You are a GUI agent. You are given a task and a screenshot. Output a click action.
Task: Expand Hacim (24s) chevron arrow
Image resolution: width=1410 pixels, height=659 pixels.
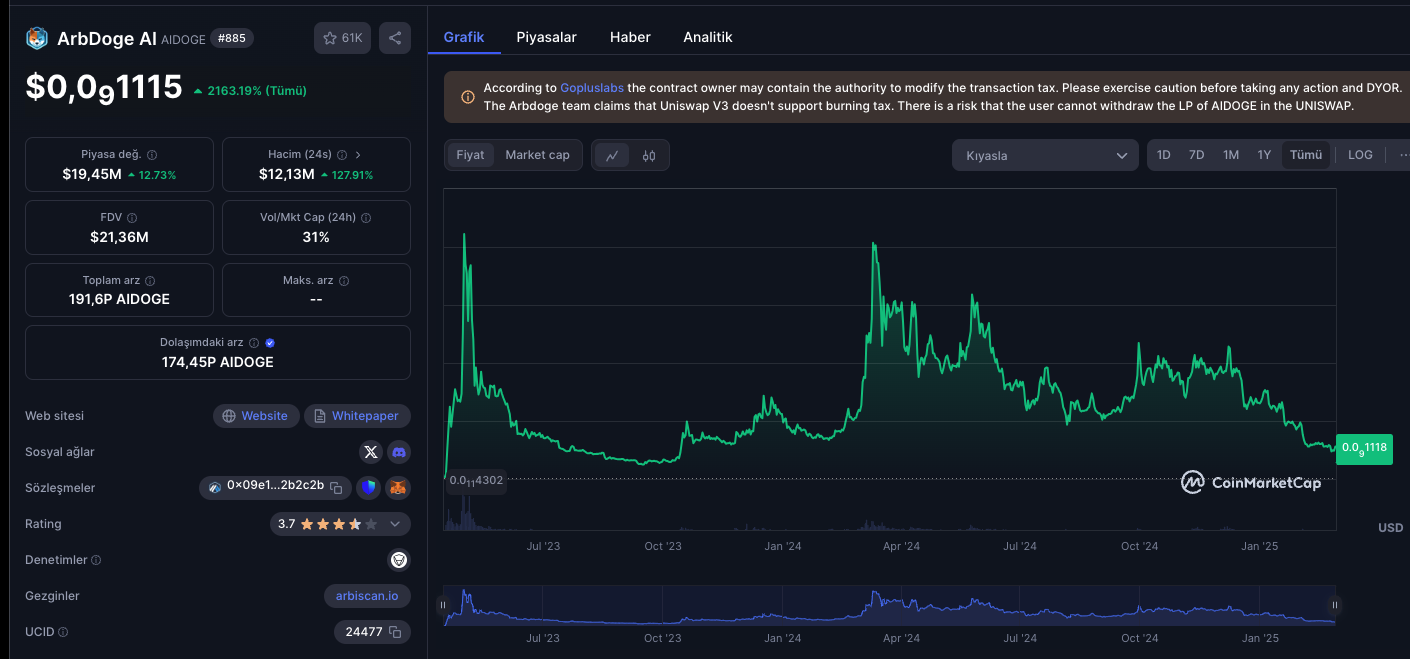[358, 155]
